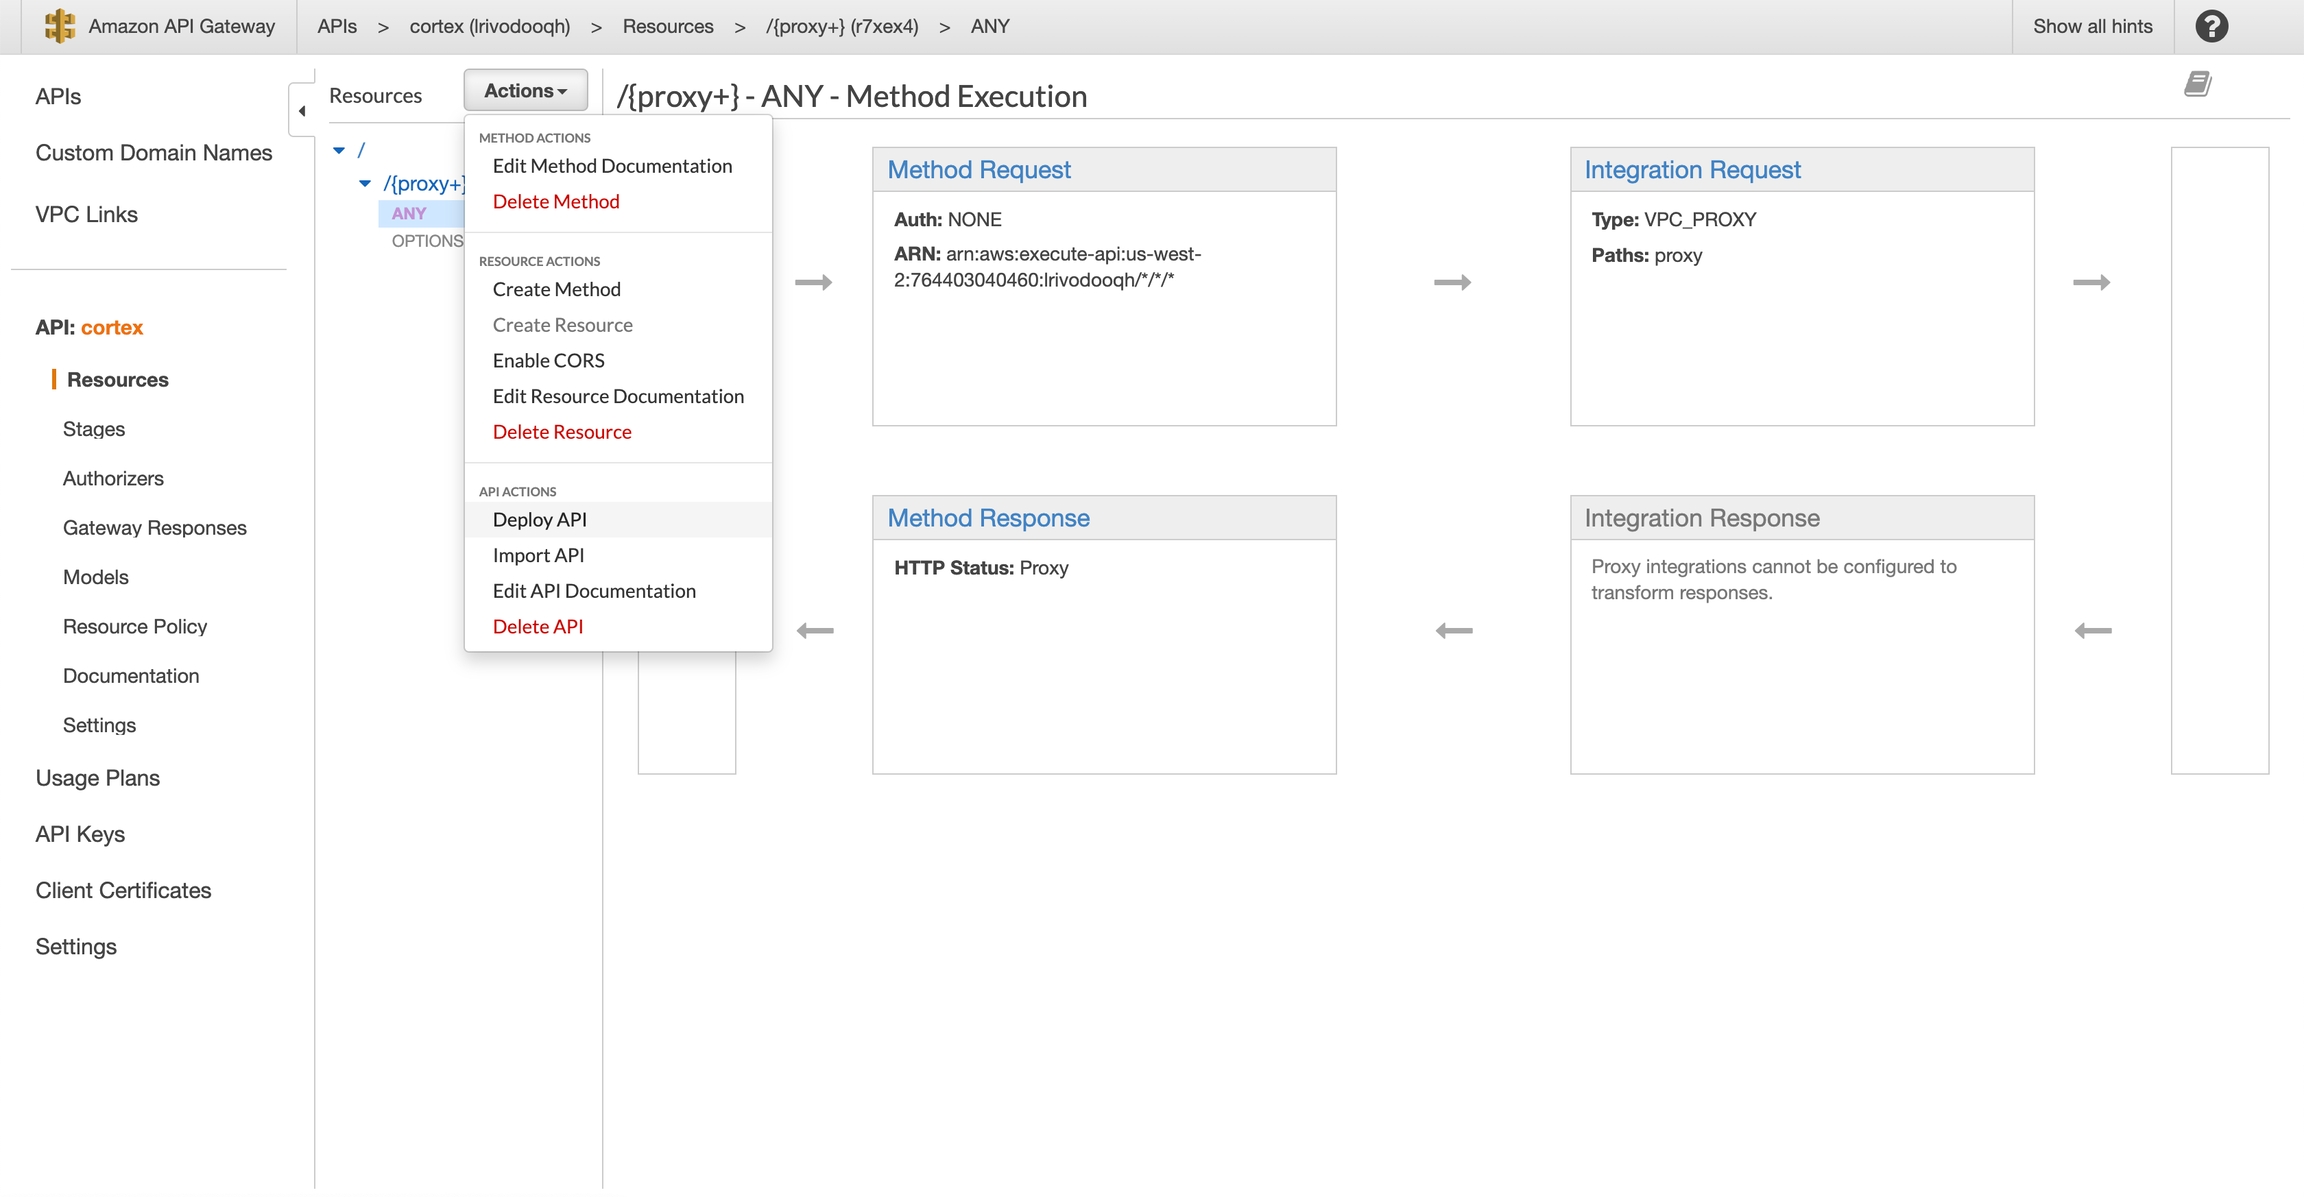The height and width of the screenshot is (1197, 2304).
Task: Close the Actions dropdown button
Action: coord(525,91)
